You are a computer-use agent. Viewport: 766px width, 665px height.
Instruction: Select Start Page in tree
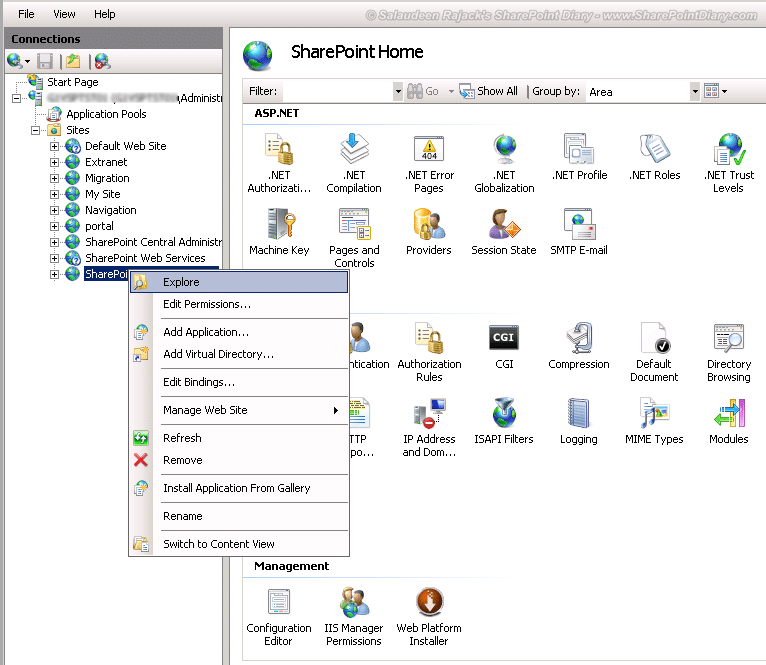tap(72, 82)
